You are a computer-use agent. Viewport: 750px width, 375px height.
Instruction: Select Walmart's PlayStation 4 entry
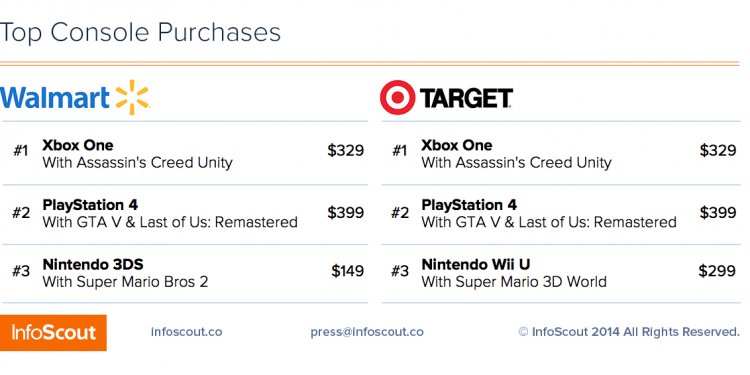click(x=185, y=214)
